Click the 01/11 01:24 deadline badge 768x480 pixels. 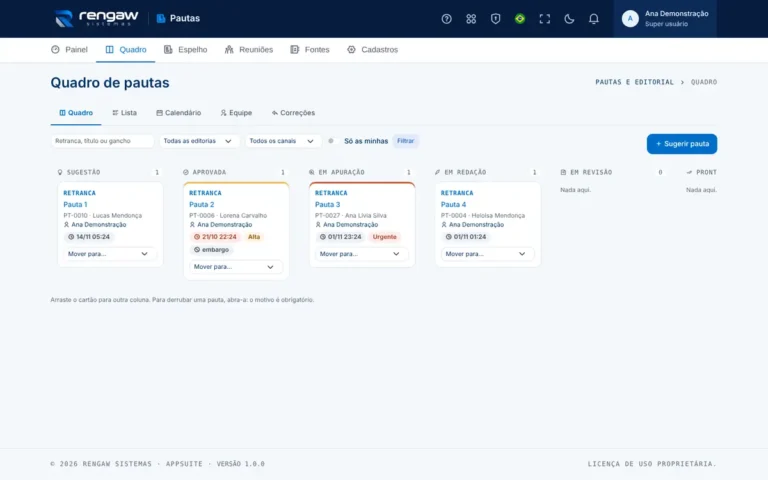[466, 237]
